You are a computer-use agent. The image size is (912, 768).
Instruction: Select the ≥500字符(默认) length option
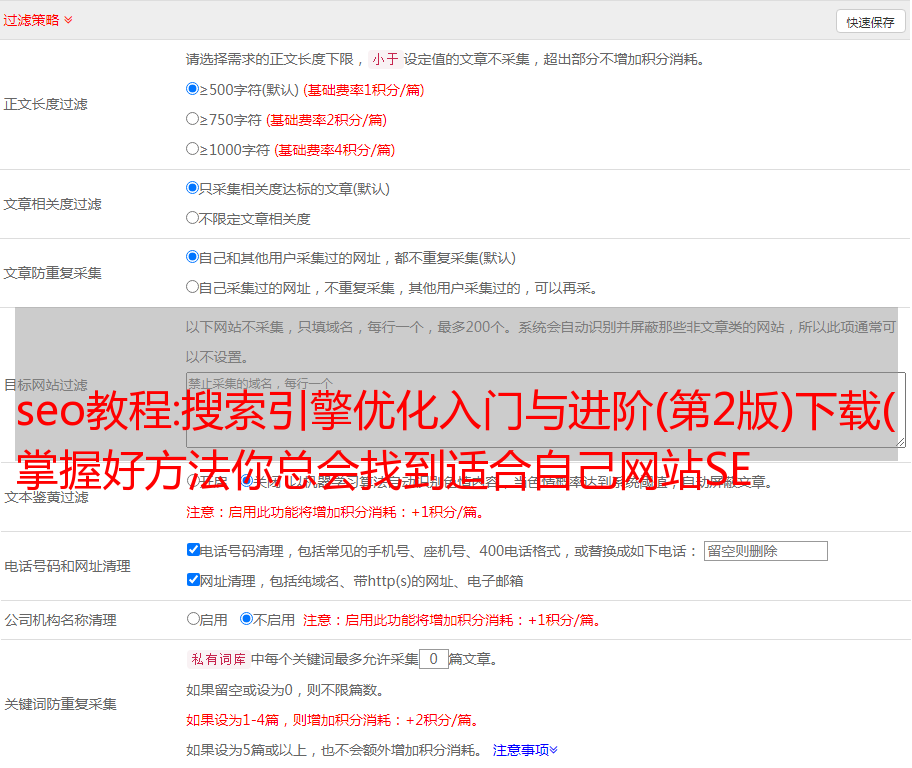193,89
